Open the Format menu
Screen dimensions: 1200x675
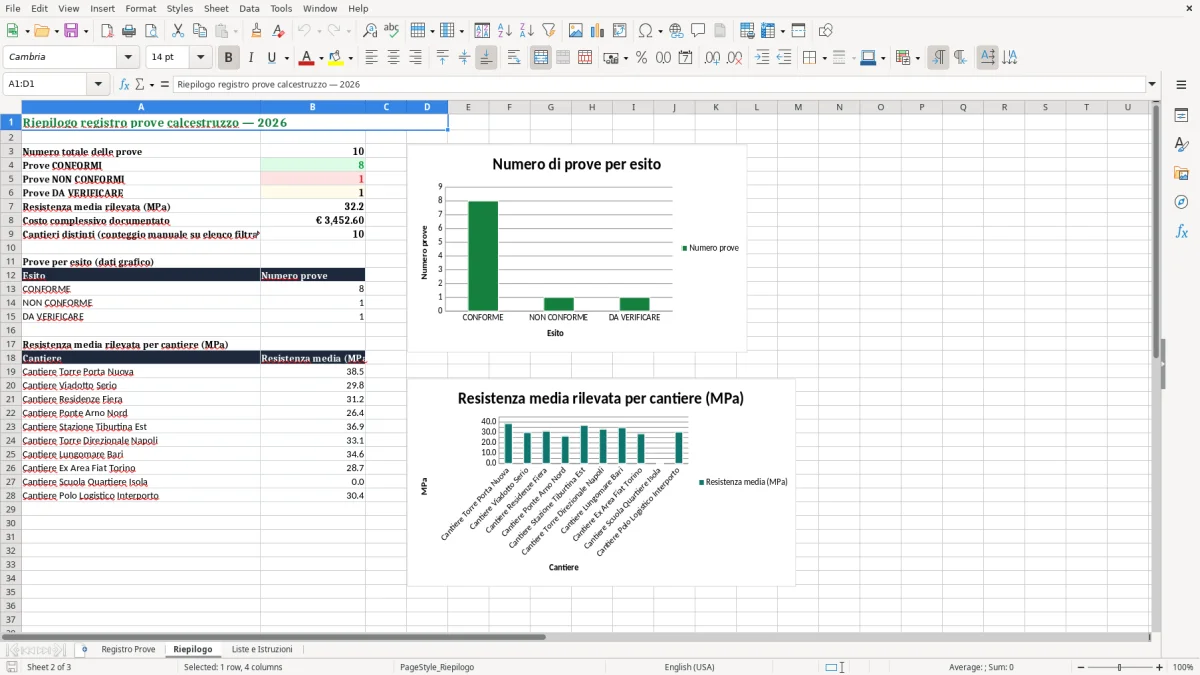click(140, 8)
